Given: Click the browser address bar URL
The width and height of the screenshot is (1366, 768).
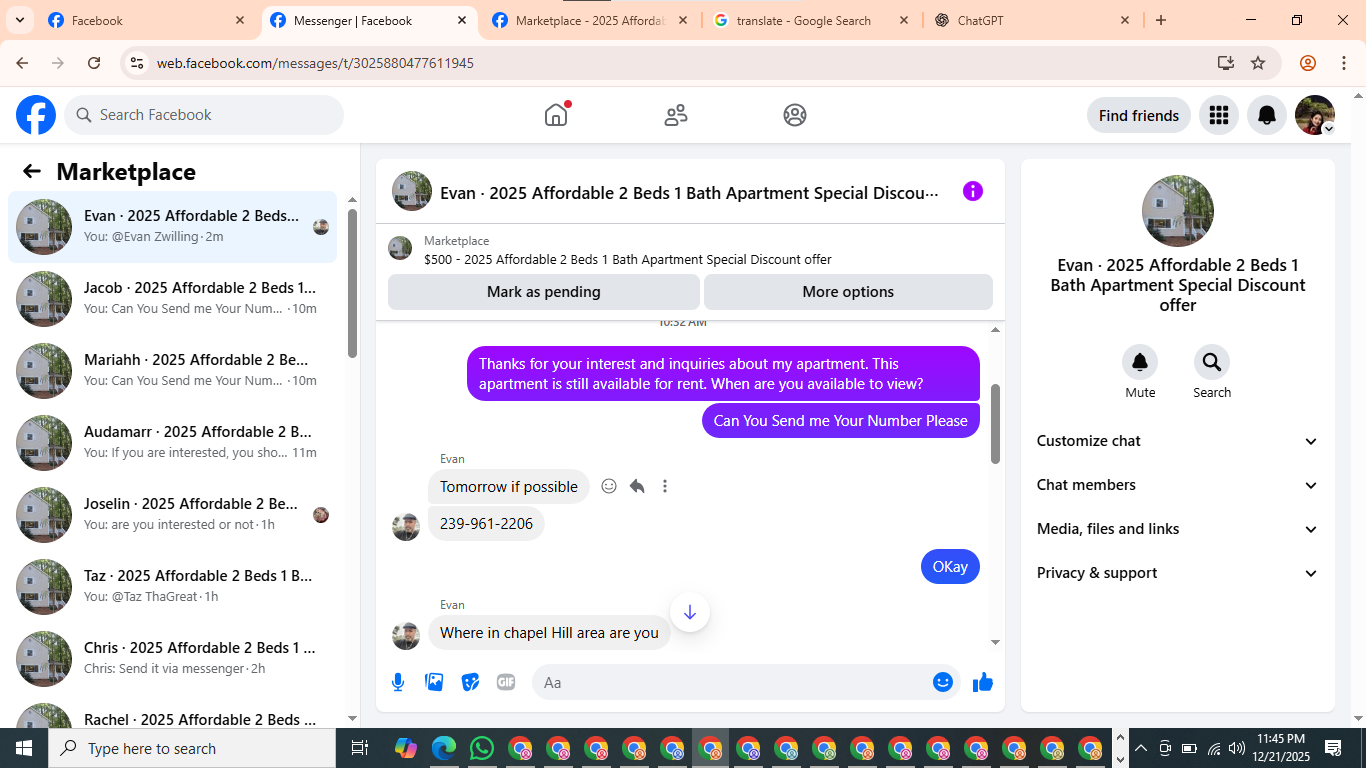Looking at the screenshot, I should click(x=315, y=63).
